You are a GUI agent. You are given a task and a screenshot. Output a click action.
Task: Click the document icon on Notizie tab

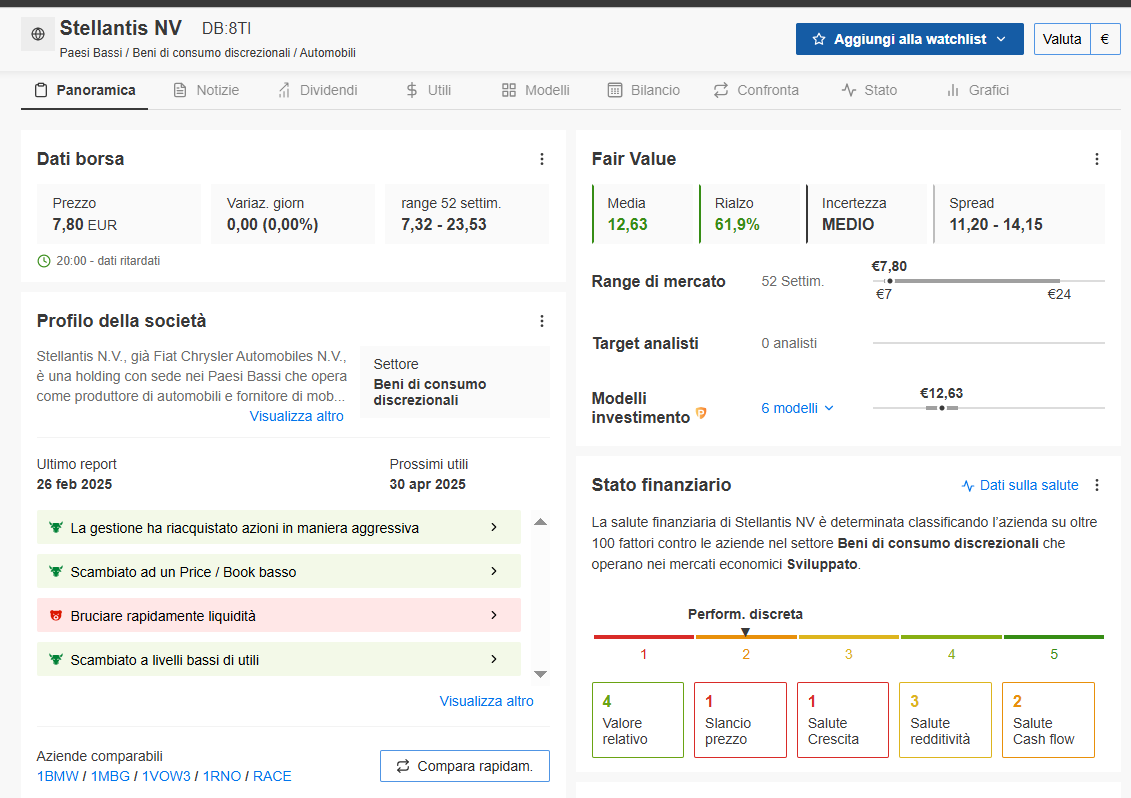point(180,90)
